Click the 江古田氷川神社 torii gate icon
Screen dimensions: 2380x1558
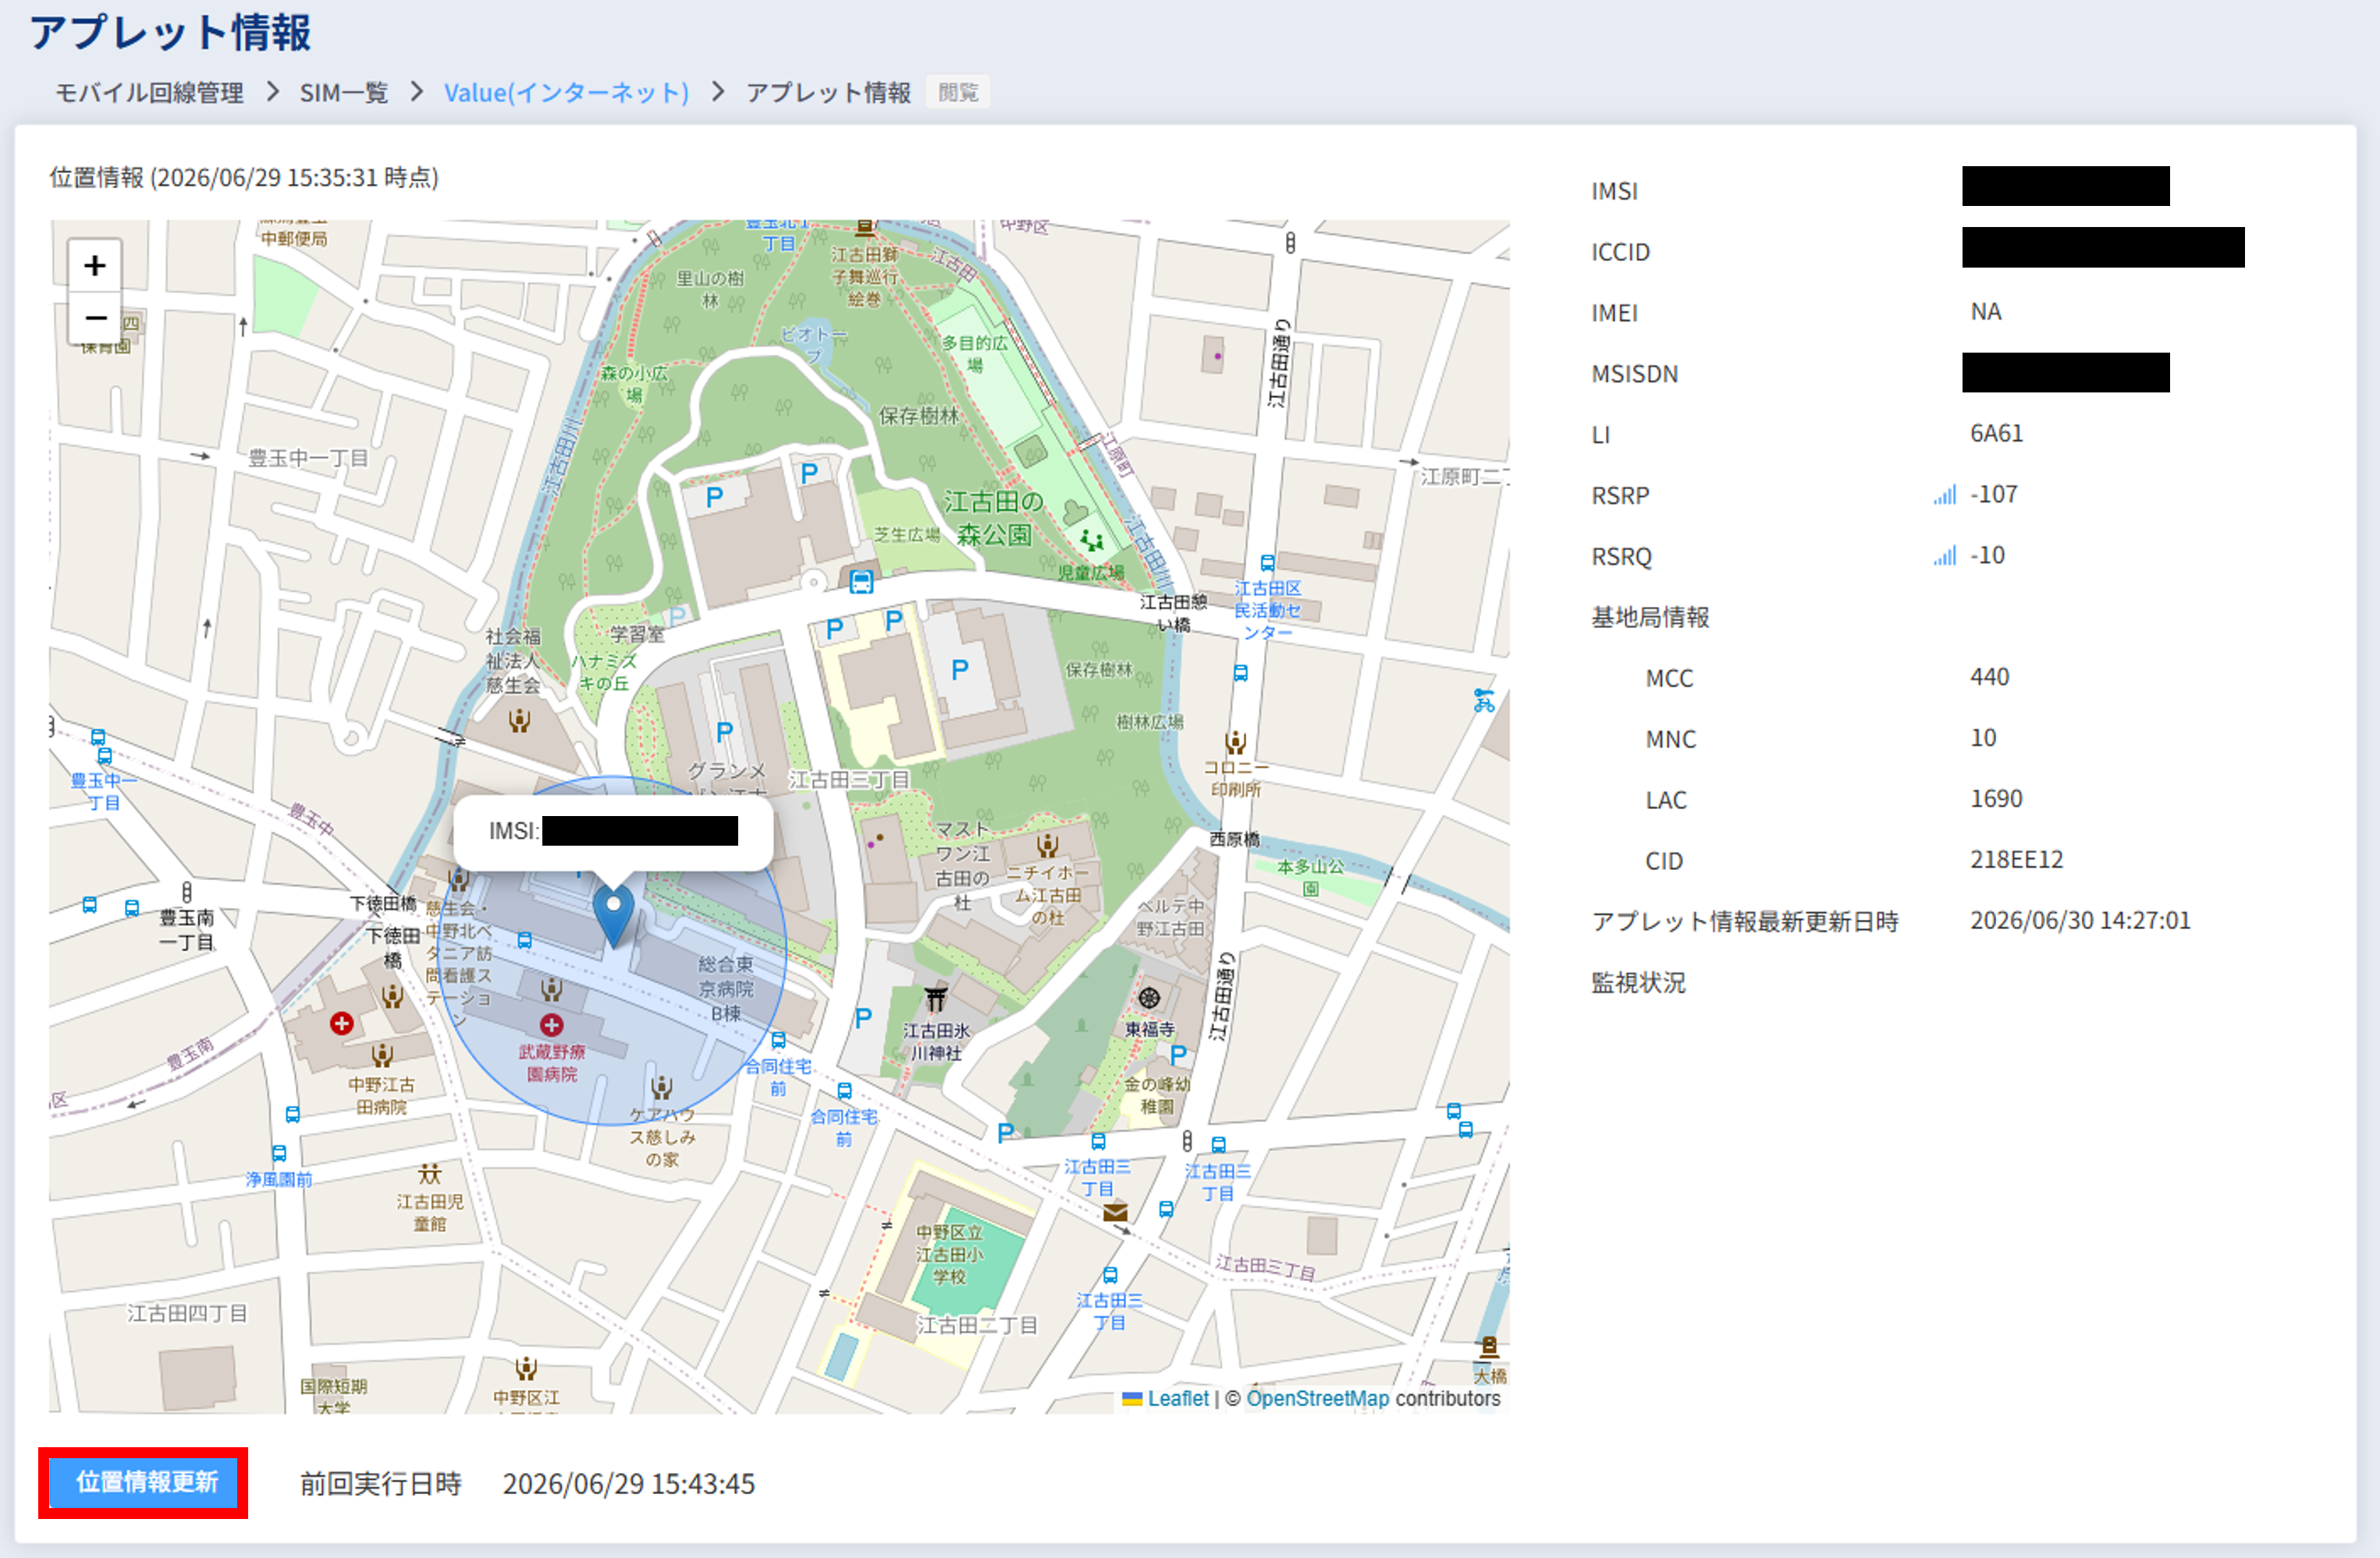click(x=936, y=998)
